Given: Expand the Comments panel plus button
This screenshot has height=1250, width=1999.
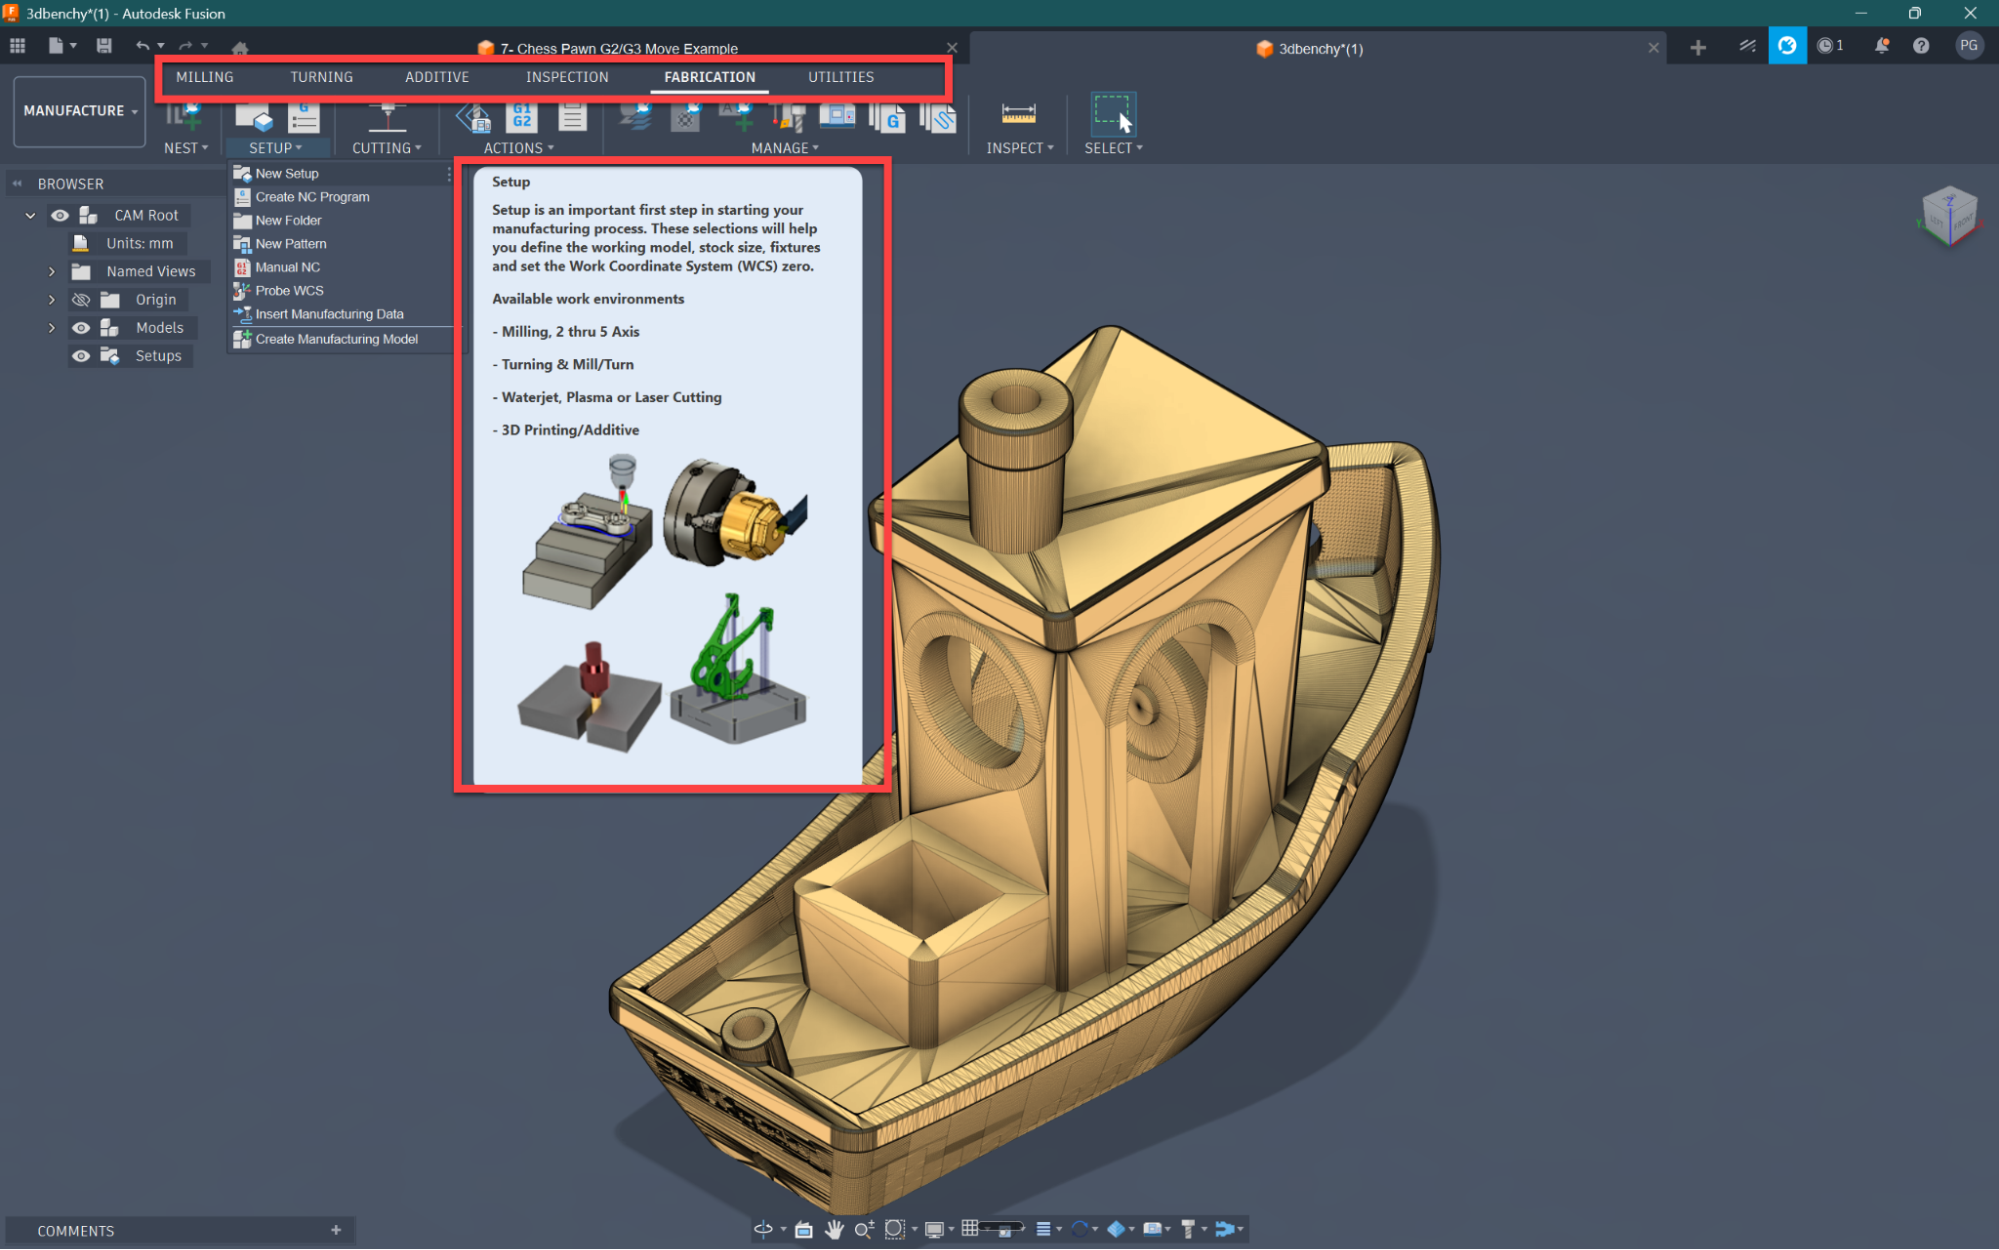Looking at the screenshot, I should 336,1230.
